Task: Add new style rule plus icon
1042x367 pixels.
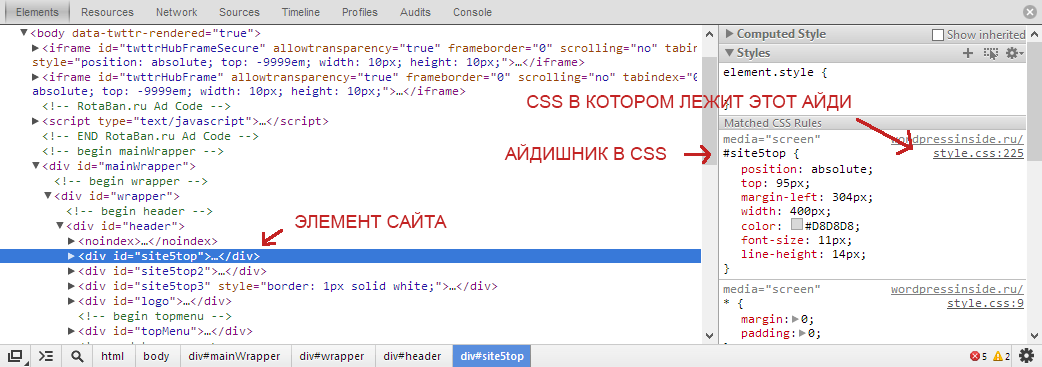Action: [x=968, y=53]
